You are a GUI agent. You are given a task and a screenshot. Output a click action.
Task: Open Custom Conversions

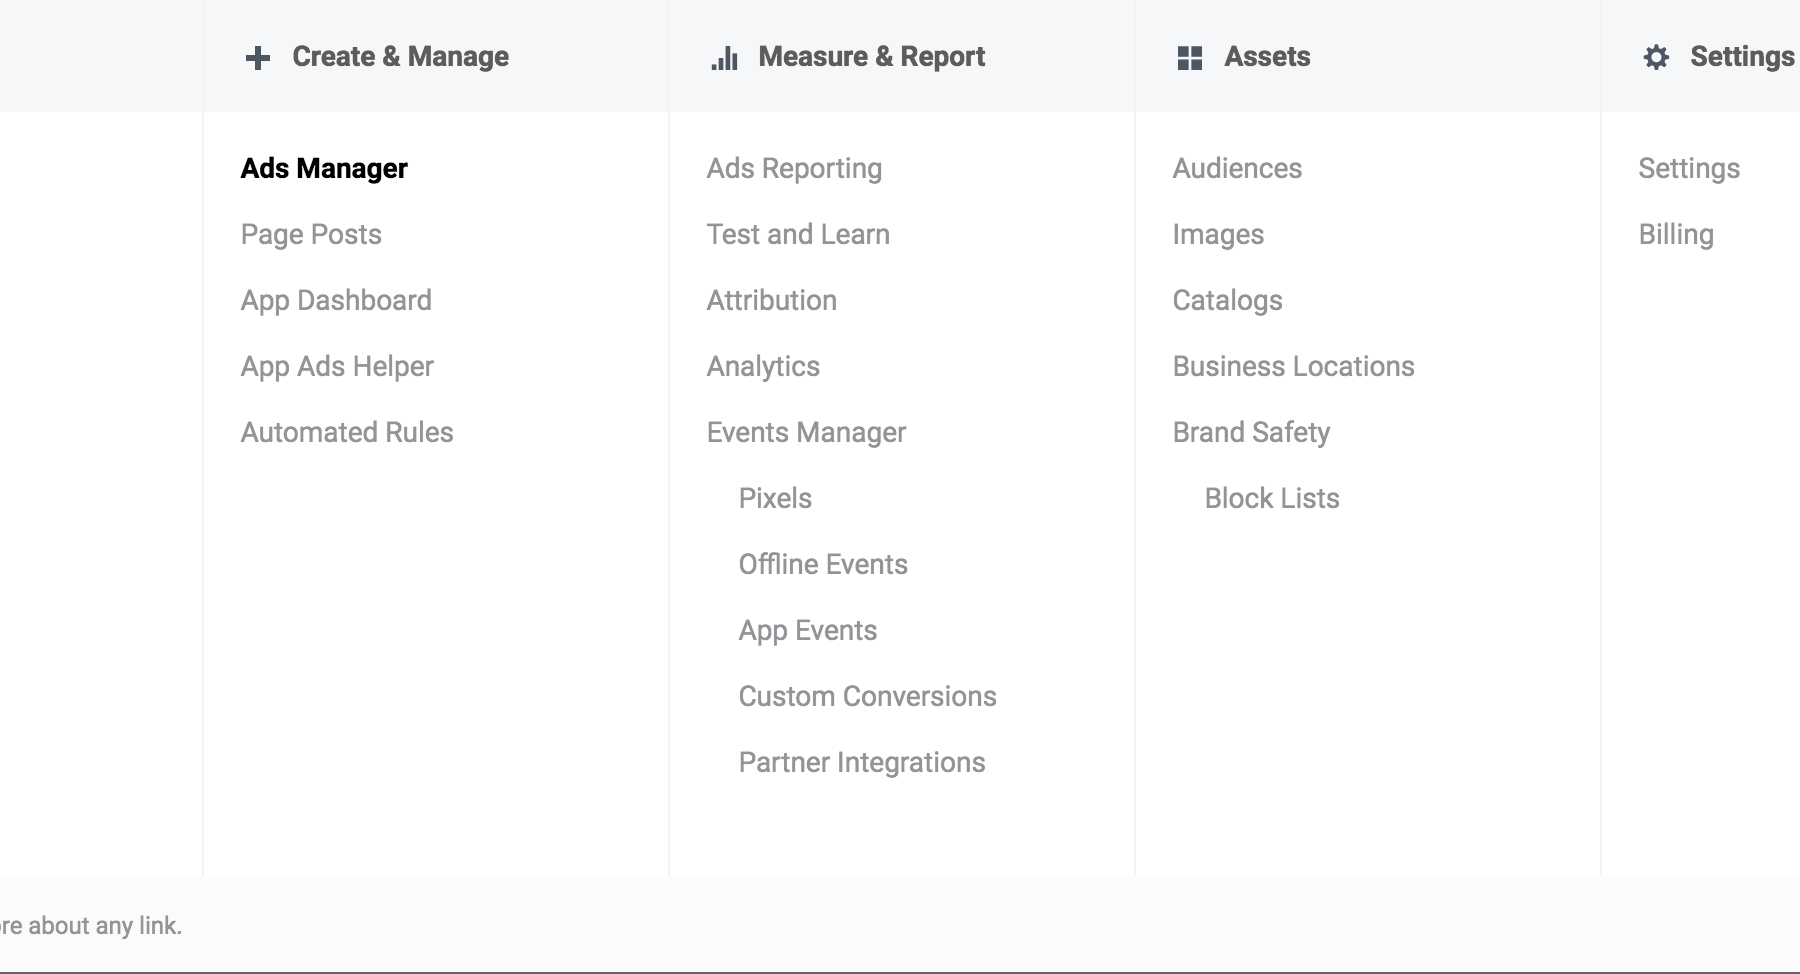click(868, 696)
